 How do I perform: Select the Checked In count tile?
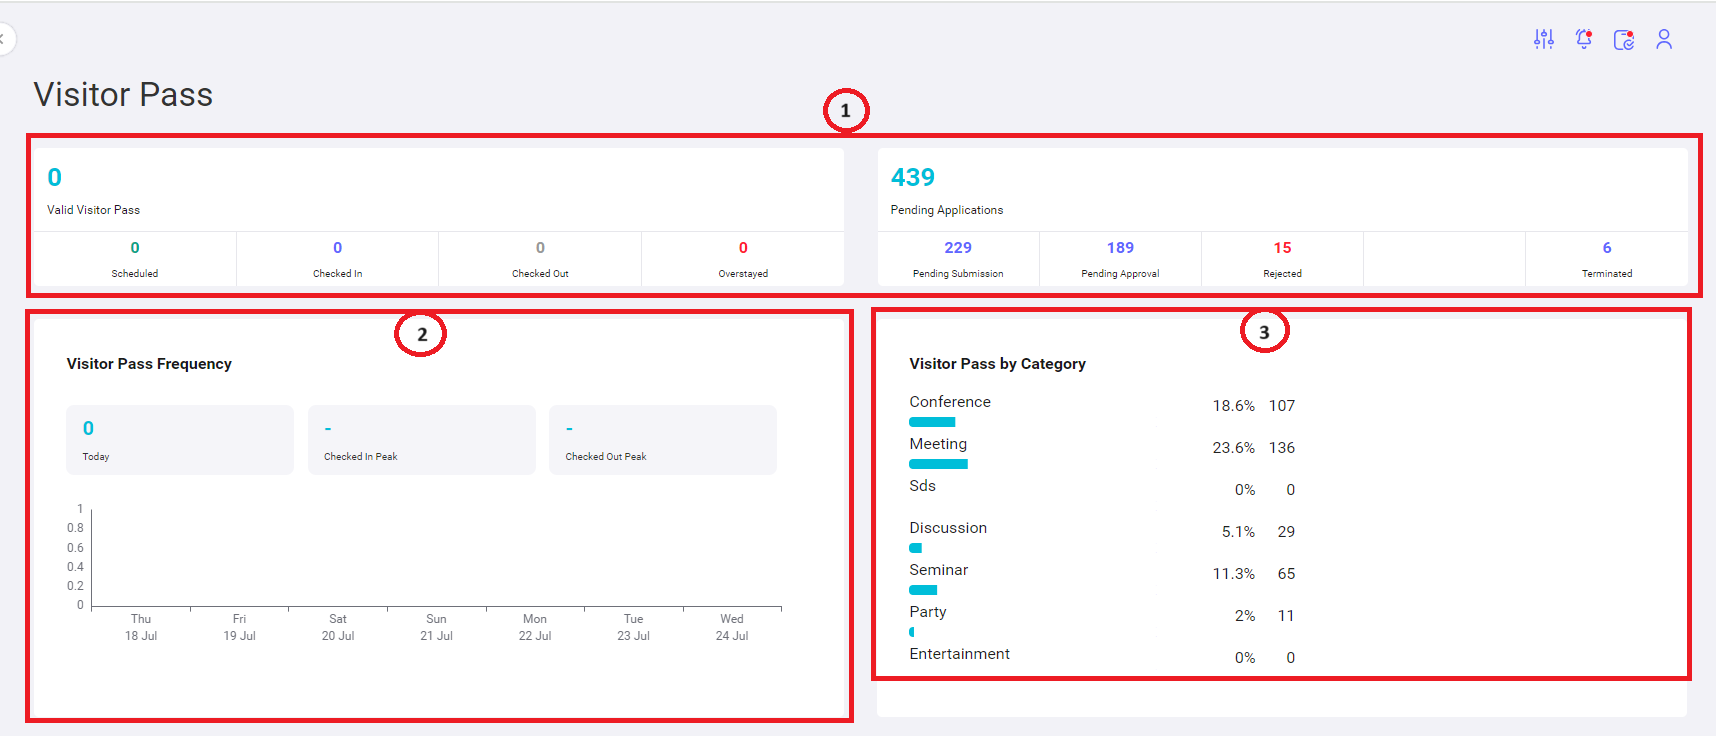[338, 259]
